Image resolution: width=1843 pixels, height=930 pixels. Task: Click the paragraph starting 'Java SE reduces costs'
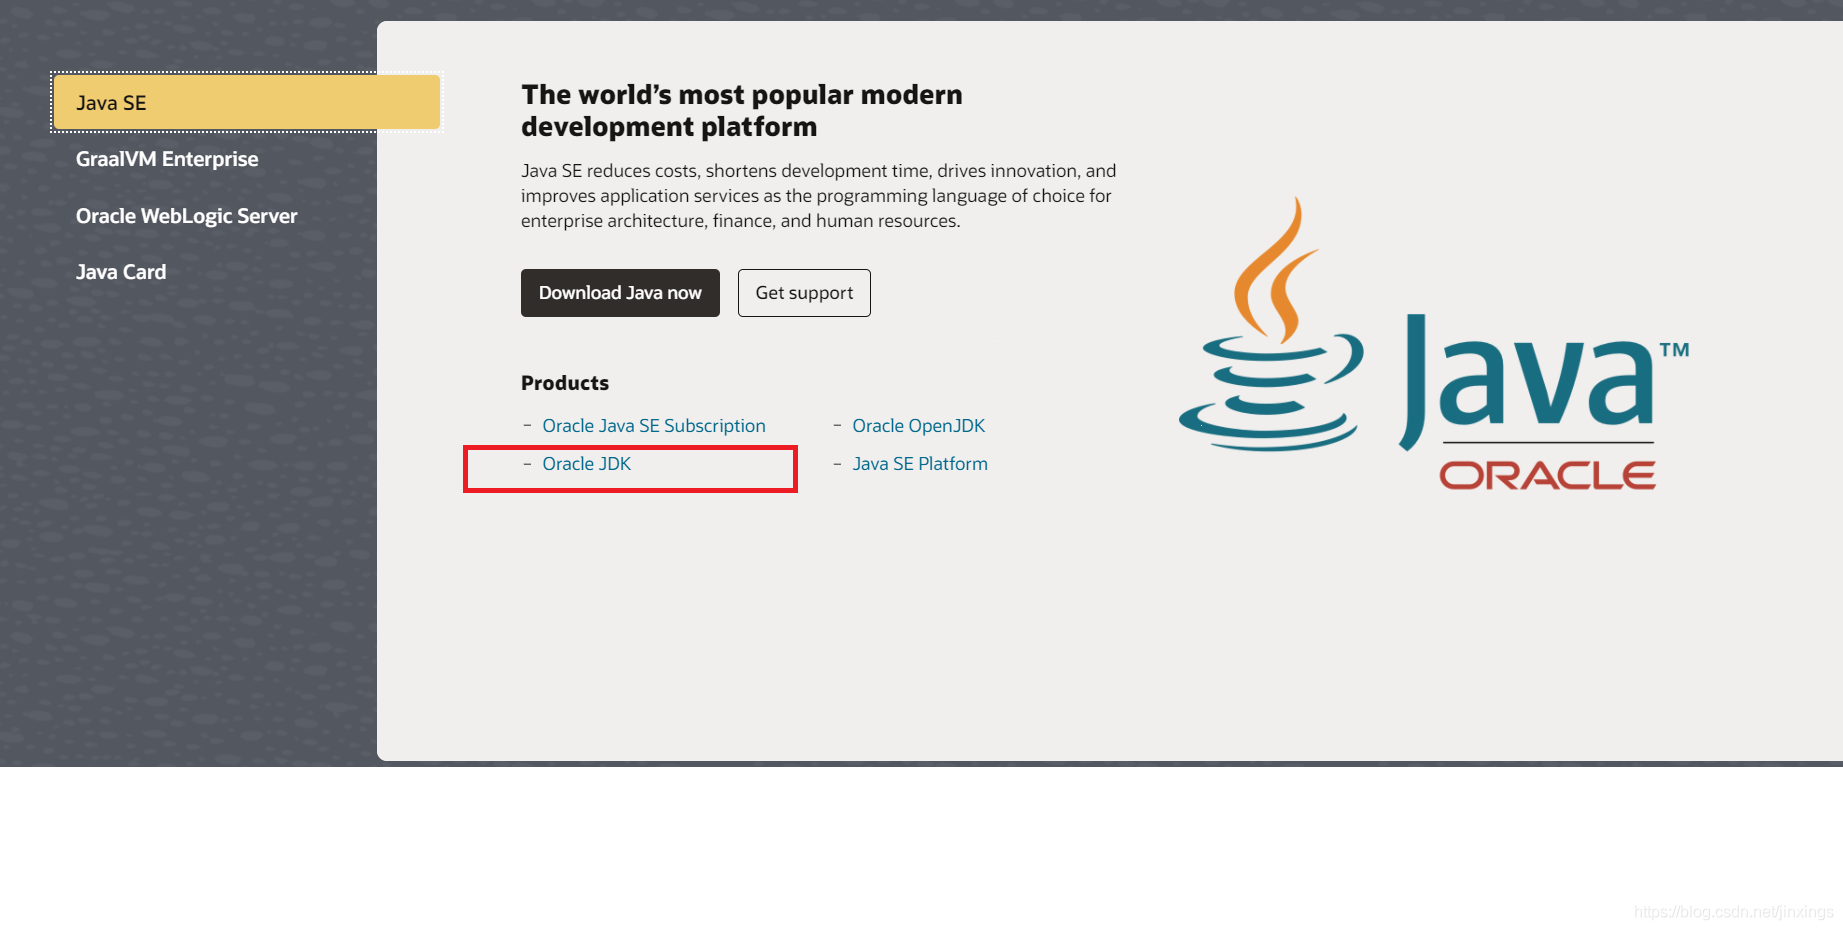click(819, 196)
